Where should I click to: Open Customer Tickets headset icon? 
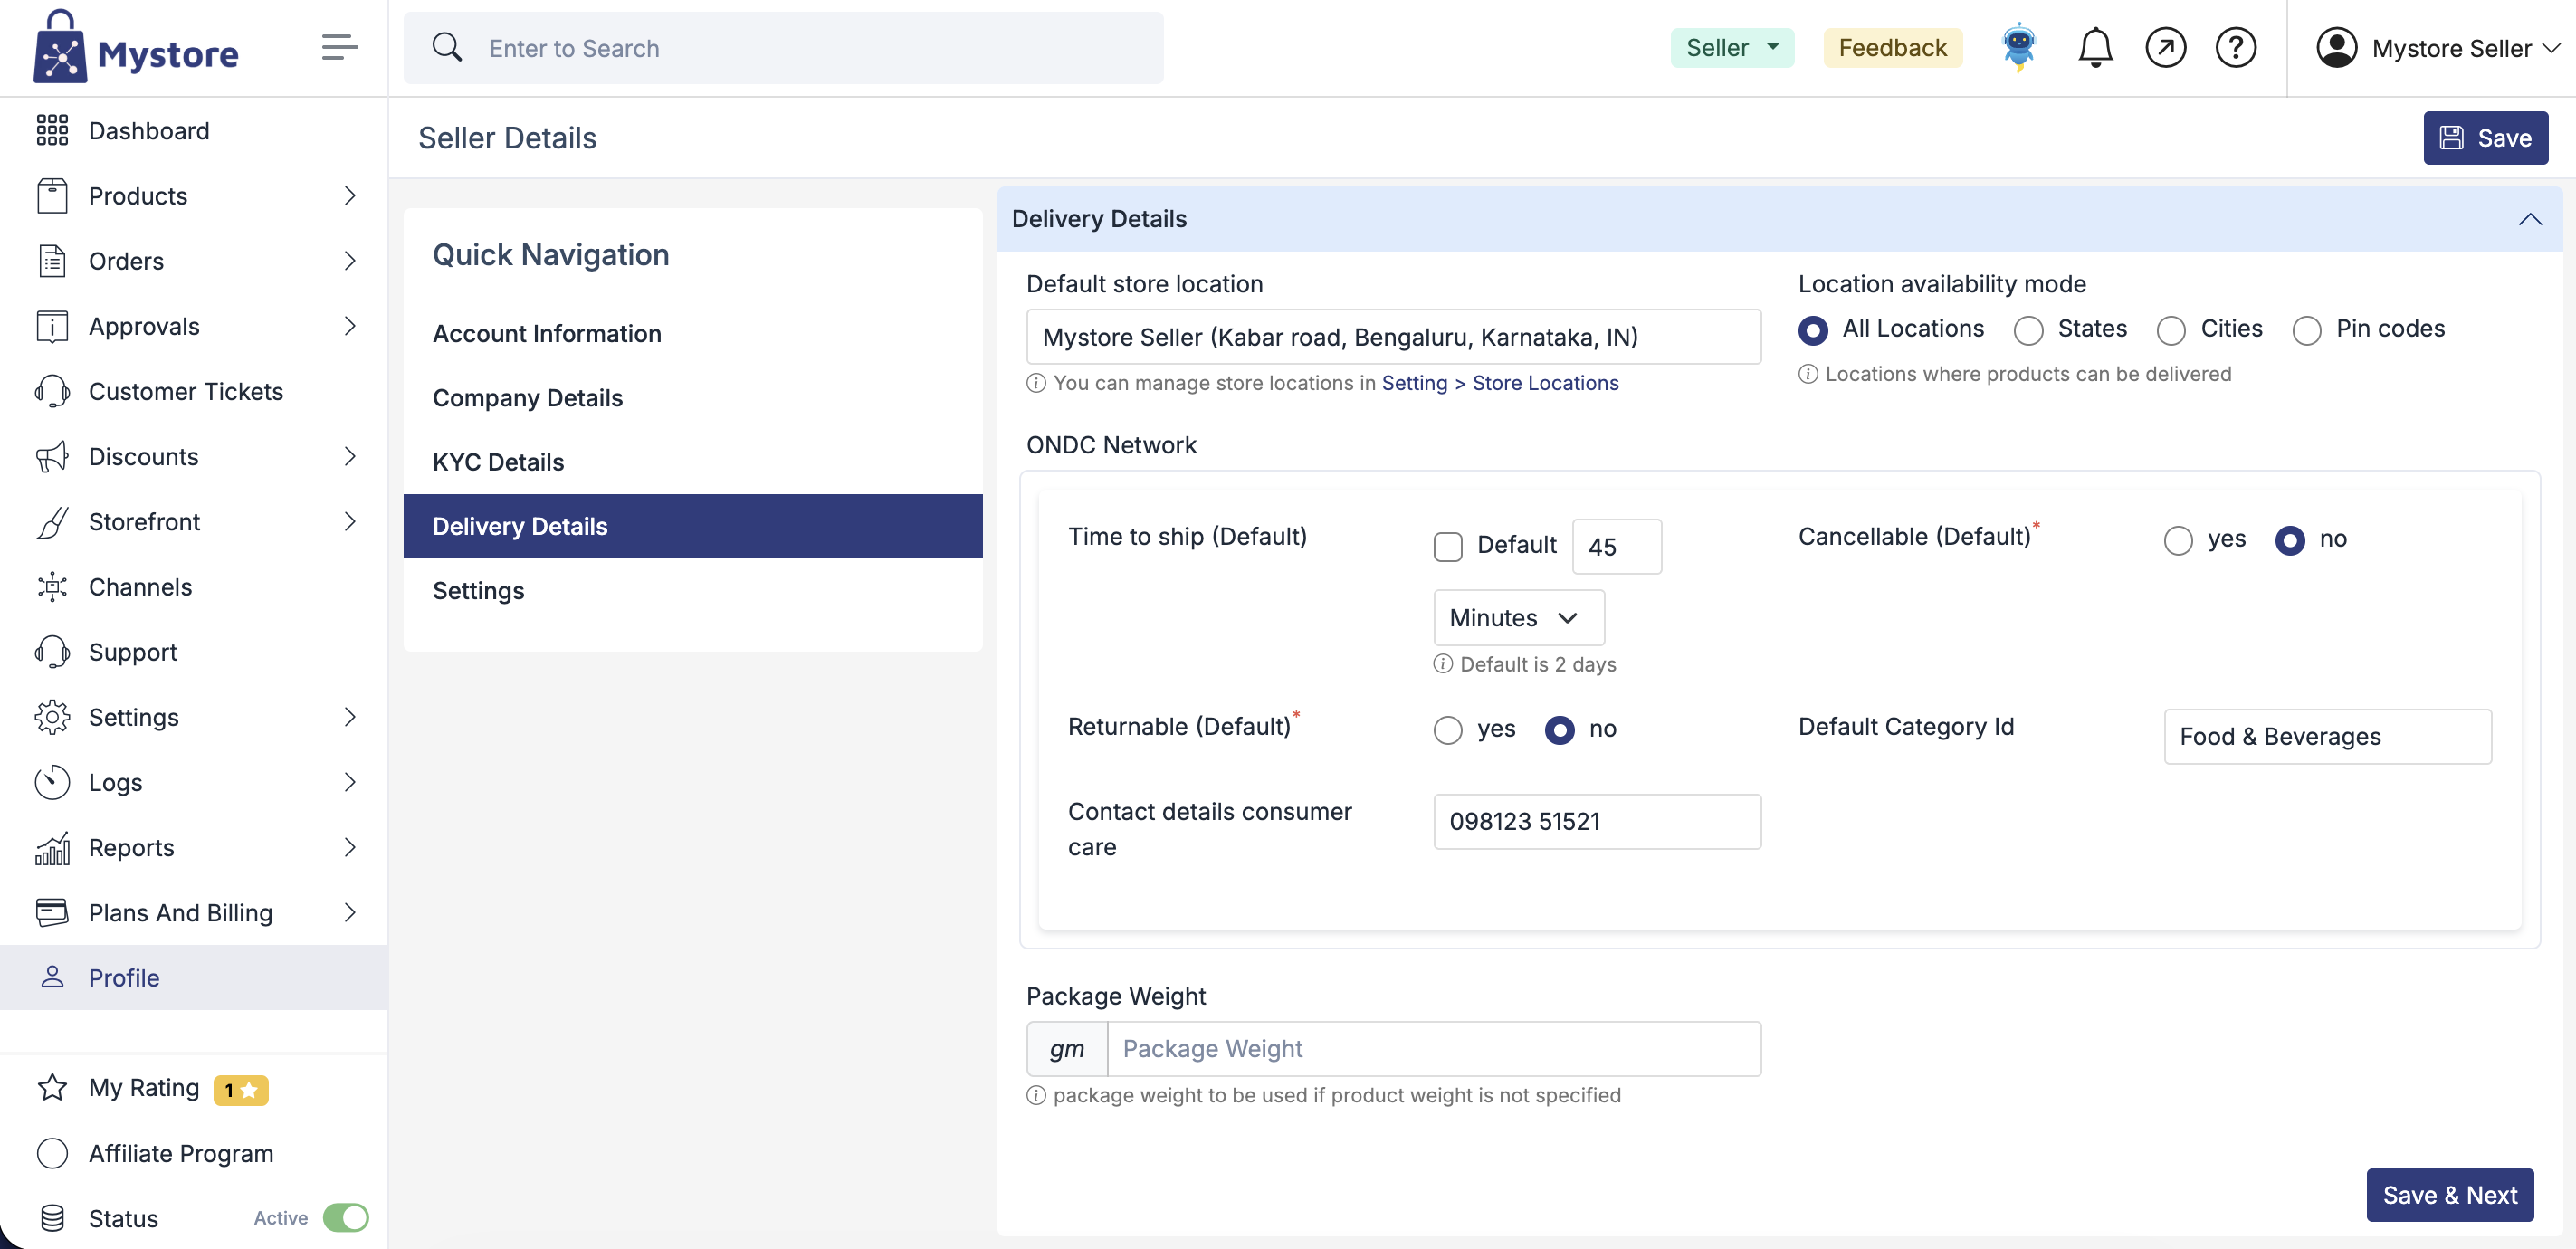52,391
